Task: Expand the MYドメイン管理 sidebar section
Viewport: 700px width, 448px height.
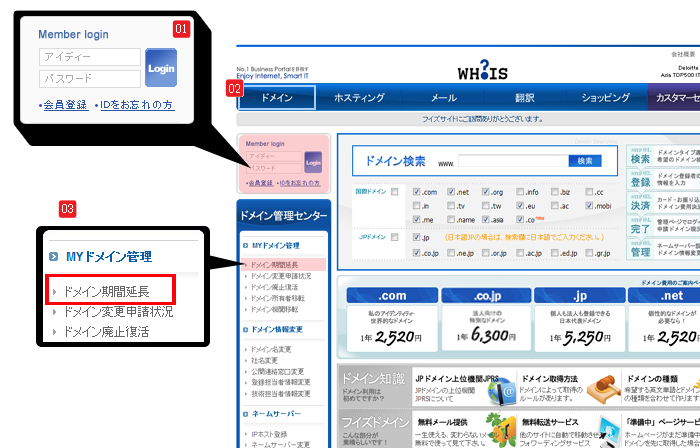Action: click(277, 245)
